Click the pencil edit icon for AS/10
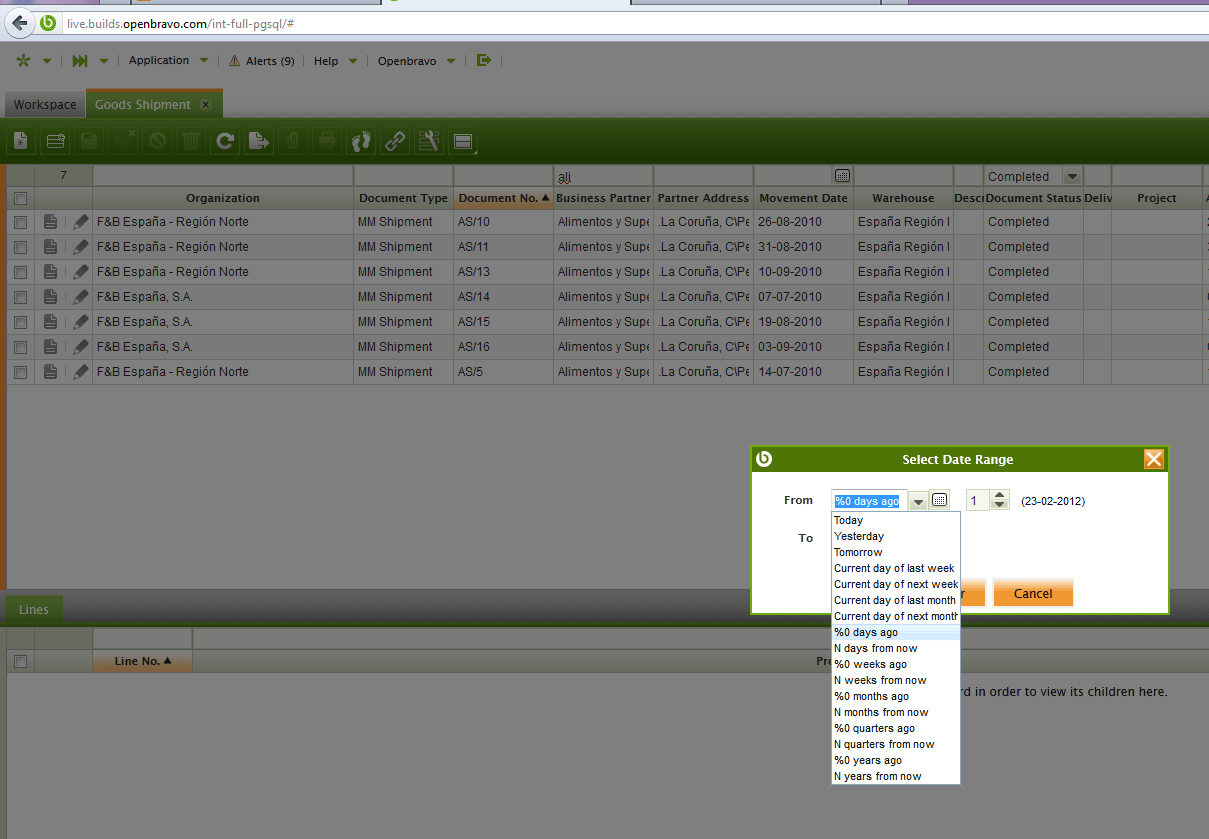The width and height of the screenshot is (1209, 839). [80, 222]
